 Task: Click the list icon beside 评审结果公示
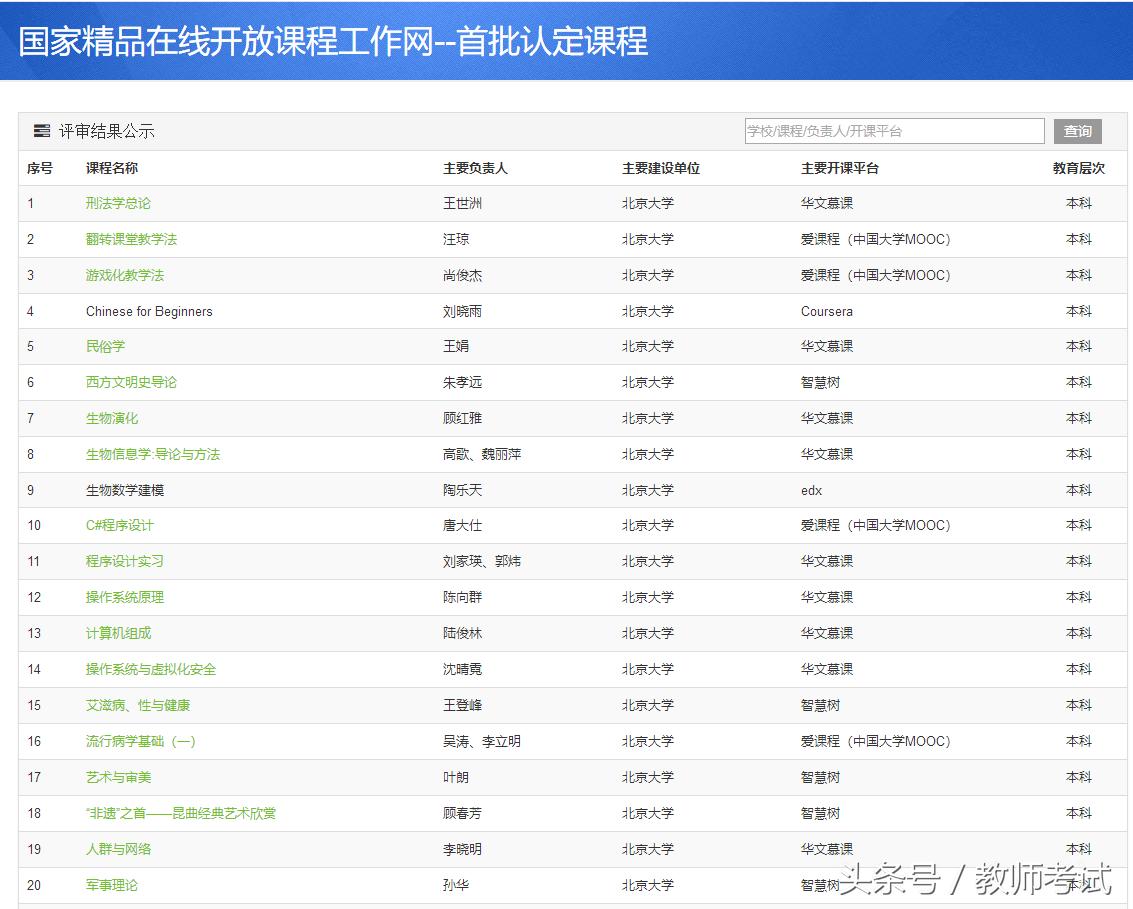point(41,130)
